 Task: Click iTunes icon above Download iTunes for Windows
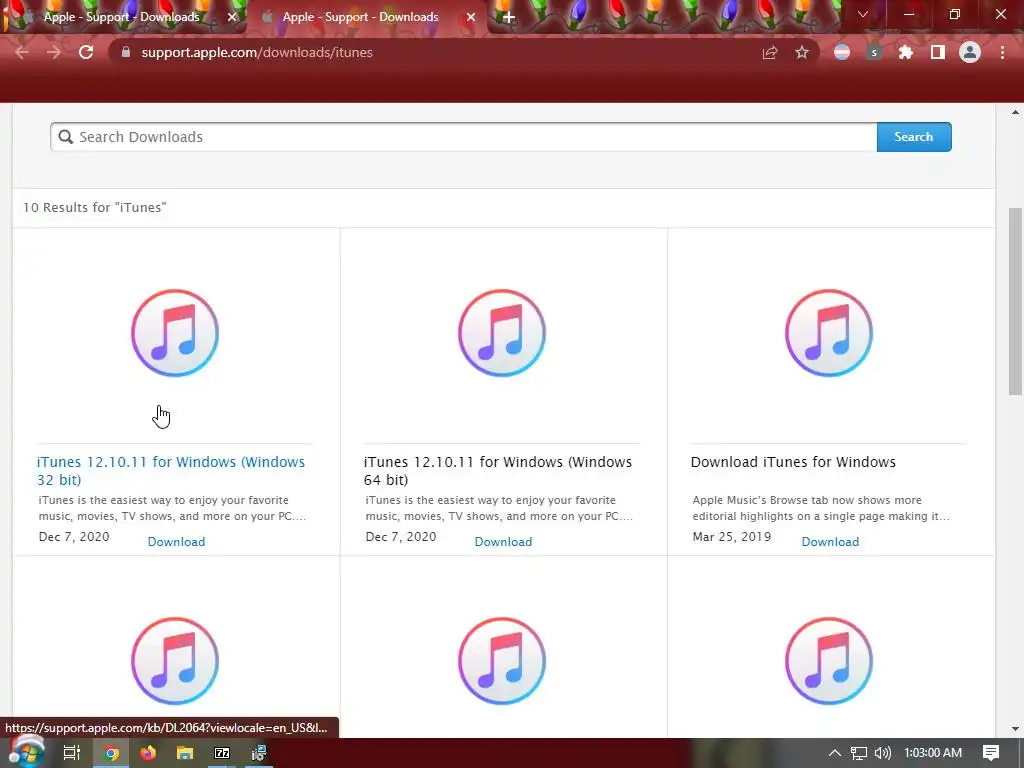tap(829, 333)
